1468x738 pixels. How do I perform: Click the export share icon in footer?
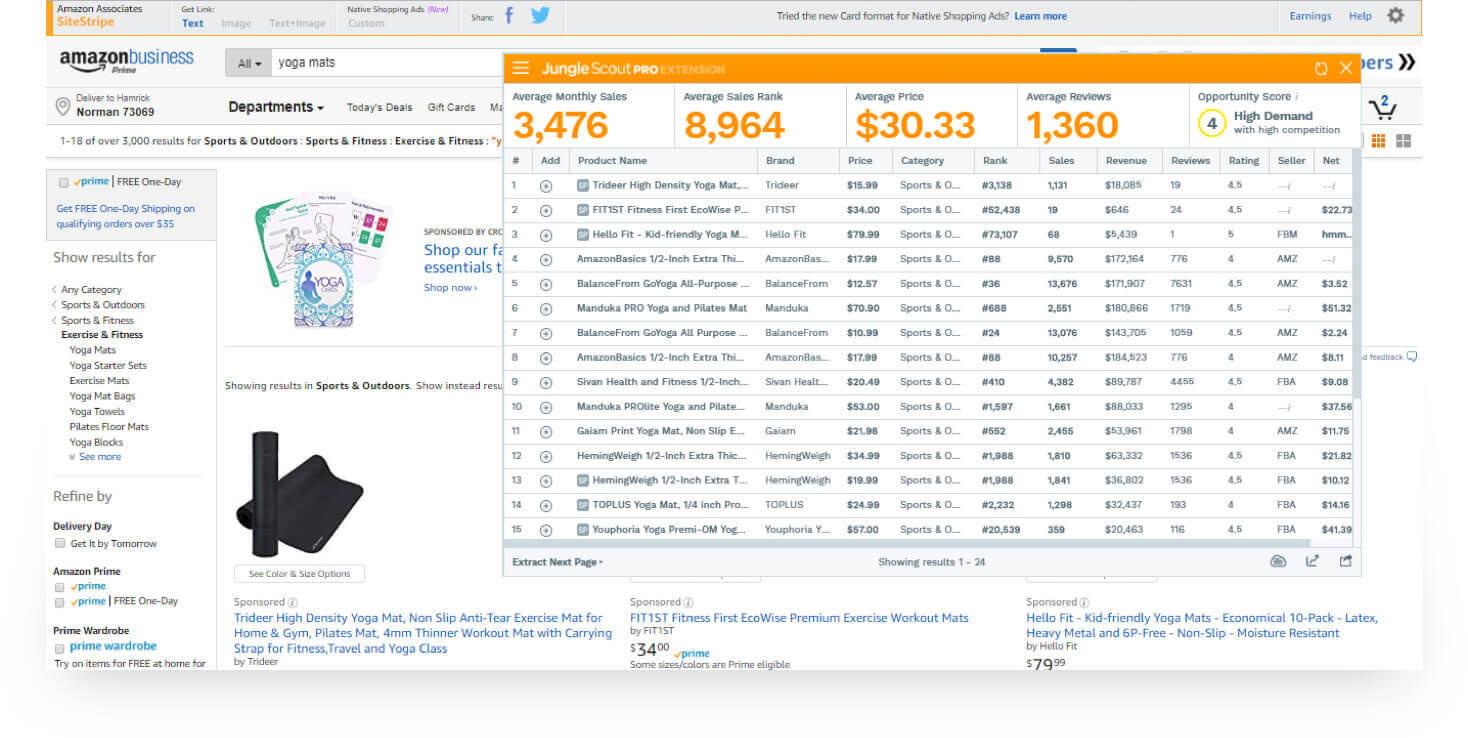pos(1346,561)
